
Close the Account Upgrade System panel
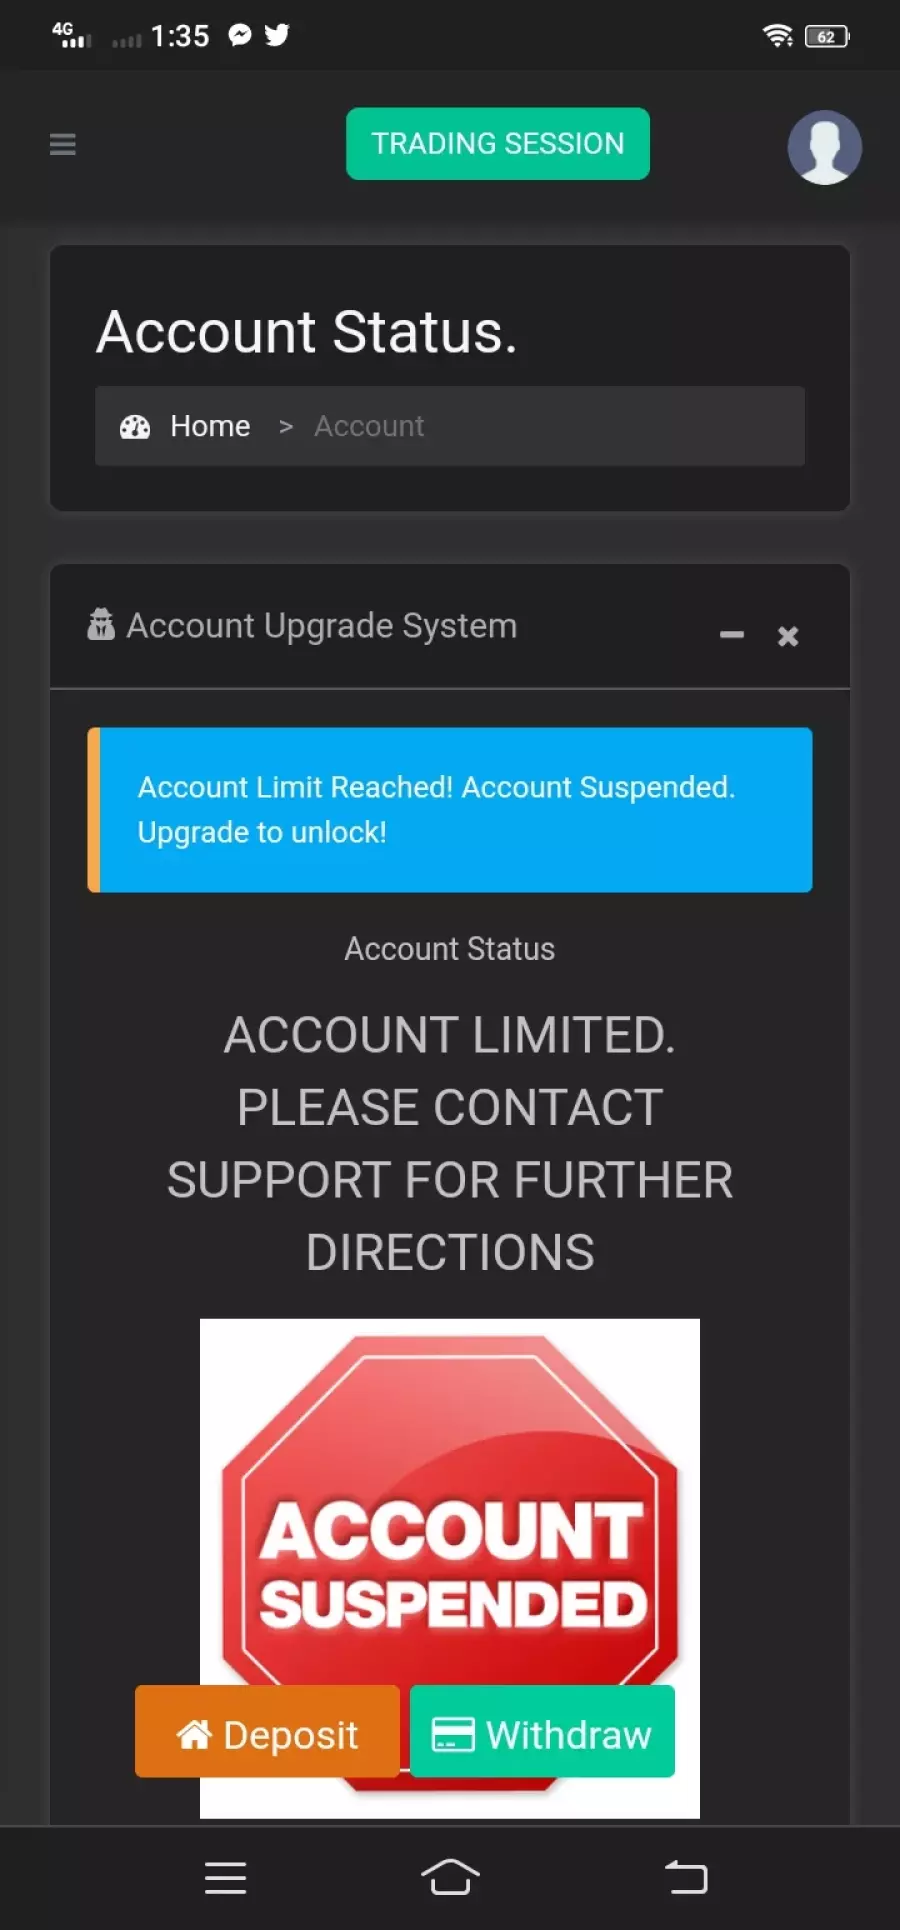[x=788, y=636]
